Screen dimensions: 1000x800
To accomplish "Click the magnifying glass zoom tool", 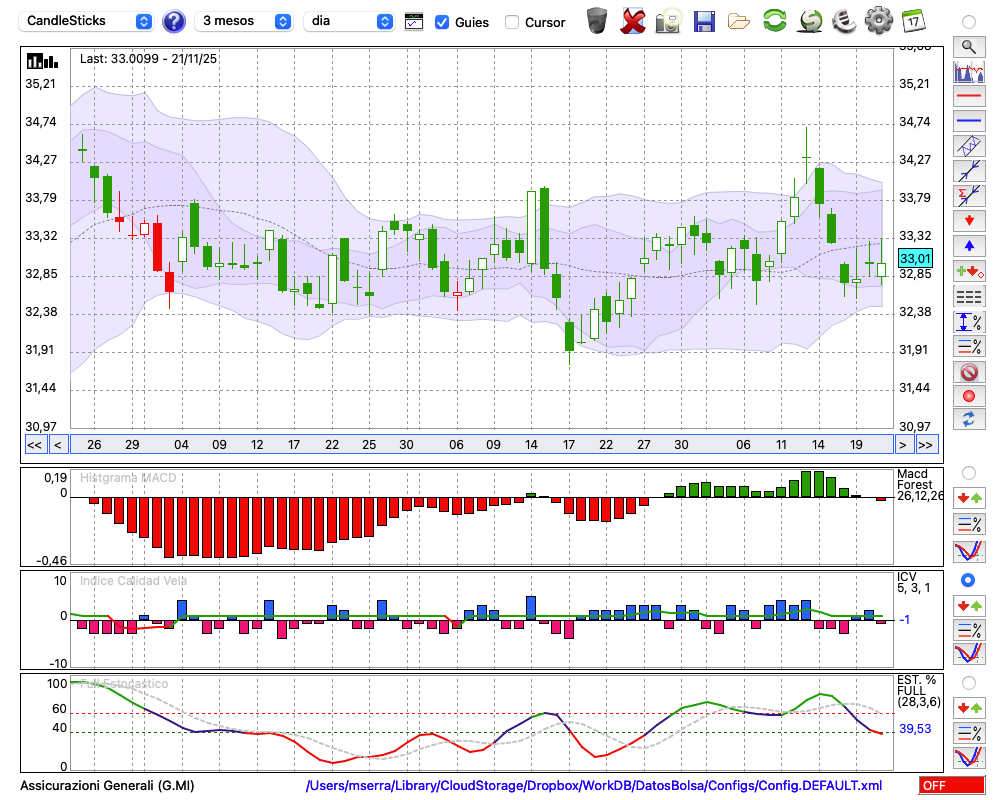I will pyautogui.click(x=968, y=46).
